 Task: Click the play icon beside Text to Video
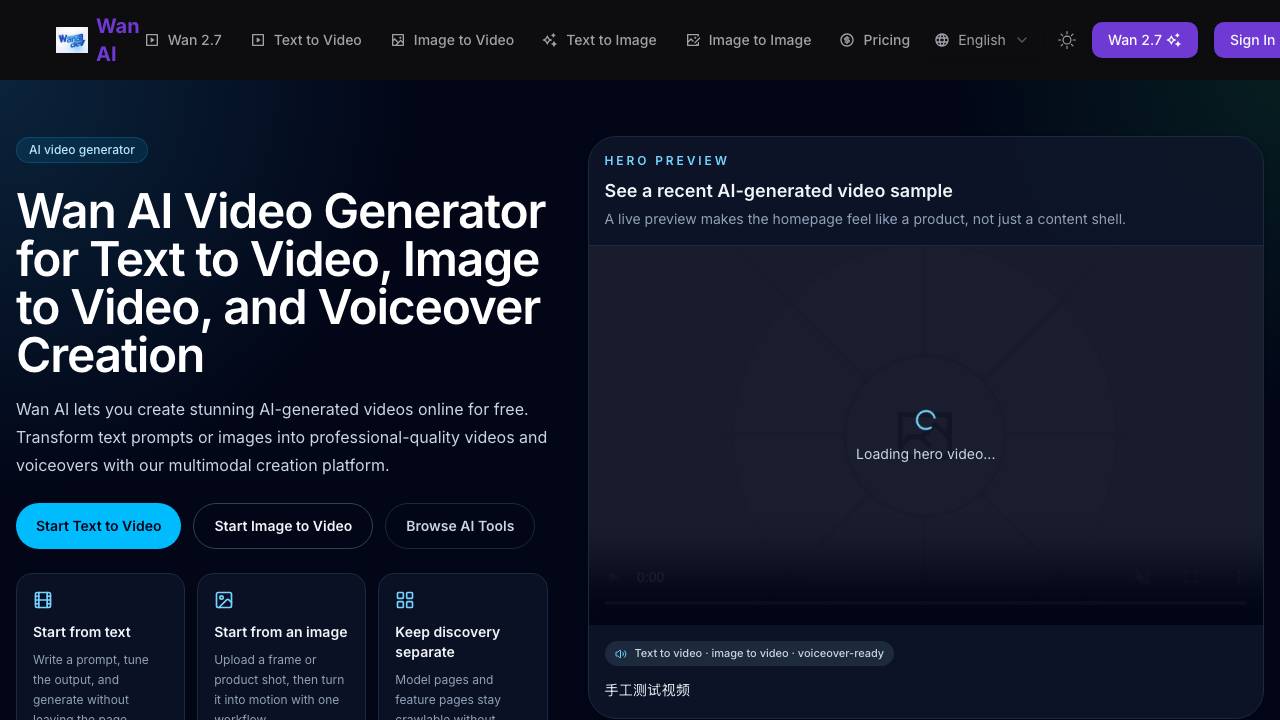coord(258,40)
